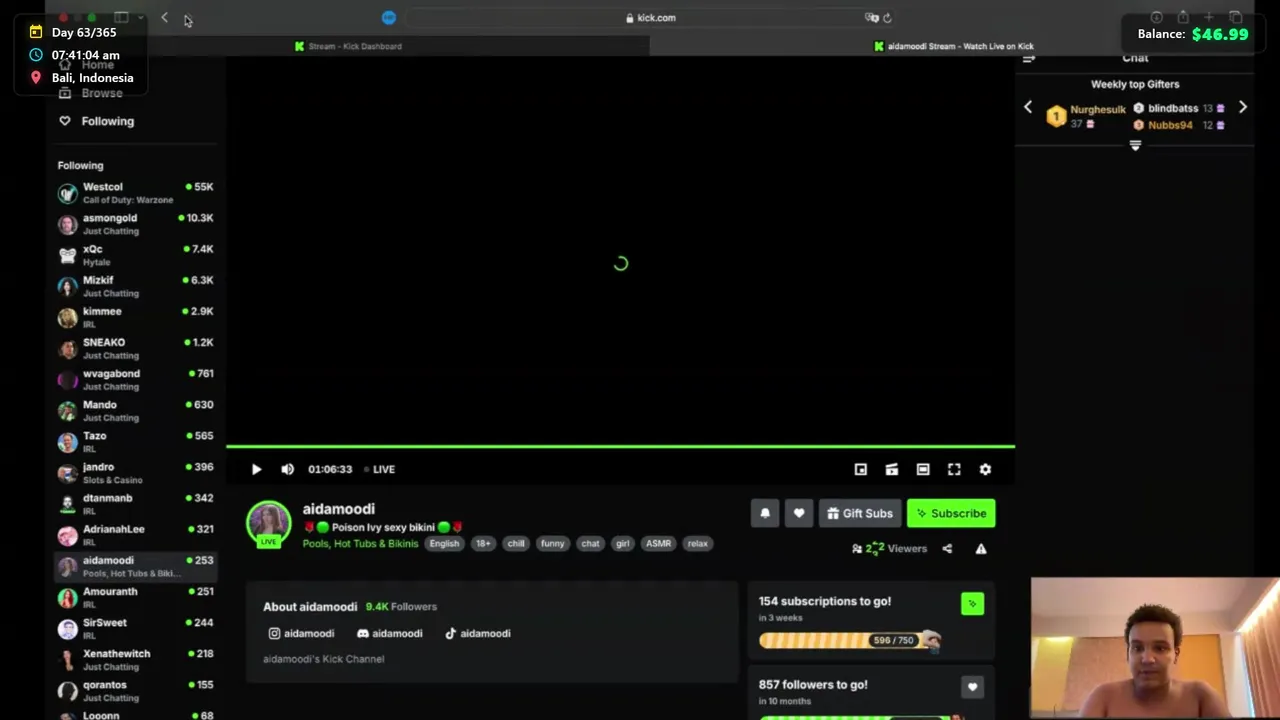Open Pools, Hot Tubs & Bikinis category link
The height and width of the screenshot is (720, 1280).
tap(360, 544)
